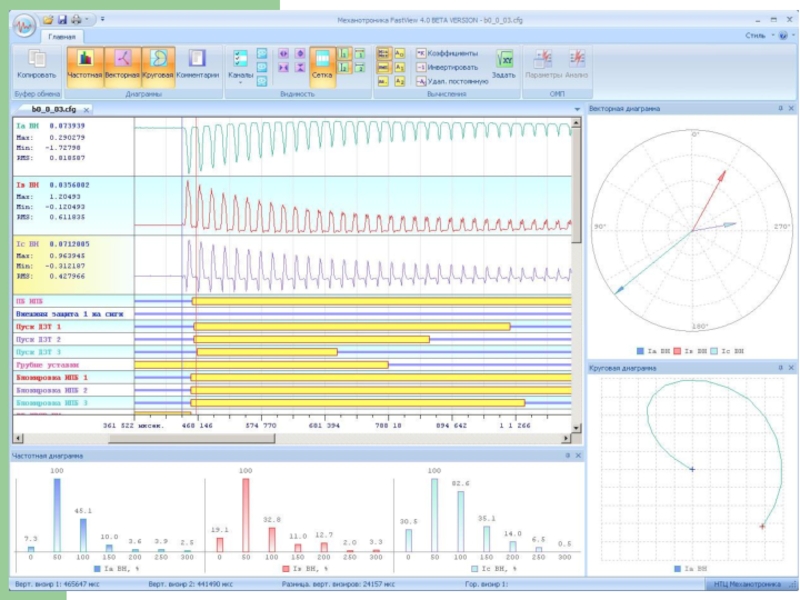Screen dimensions: 800x600
Task: Click Удал. постоянную in Вычисления
Action: [451, 81]
